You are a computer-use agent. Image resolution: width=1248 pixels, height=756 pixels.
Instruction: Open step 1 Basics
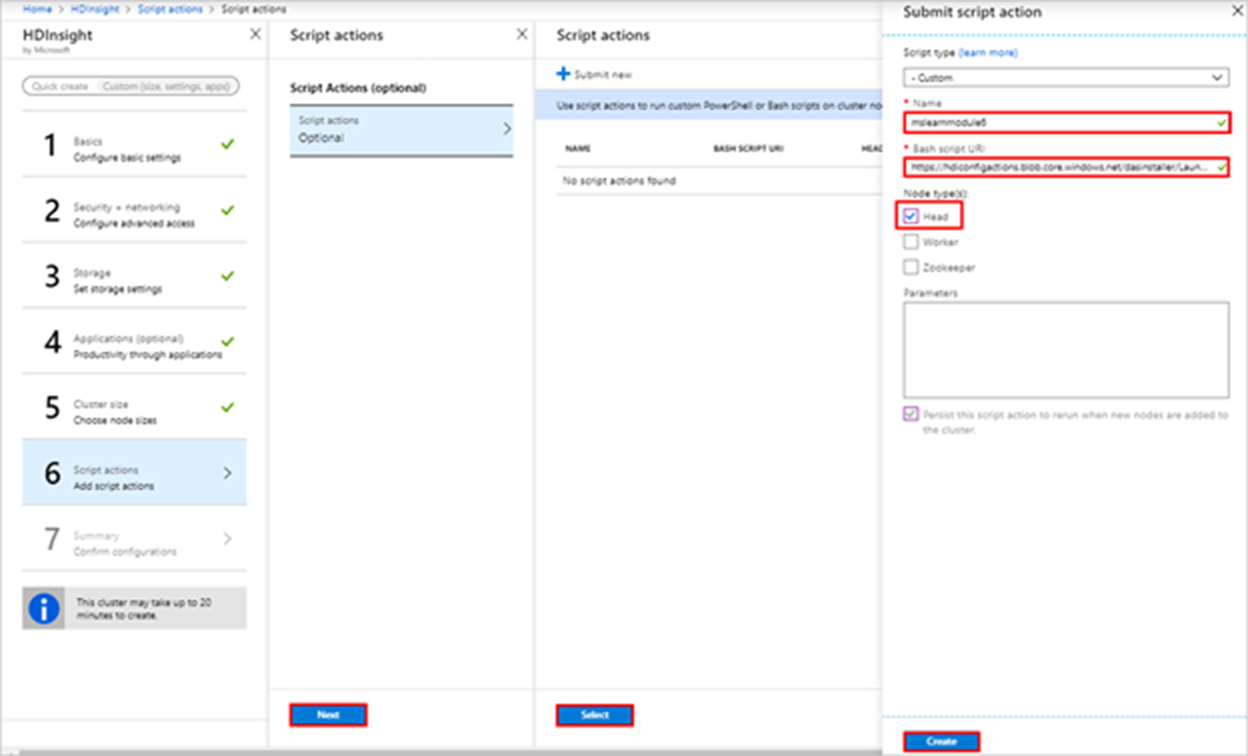134,149
